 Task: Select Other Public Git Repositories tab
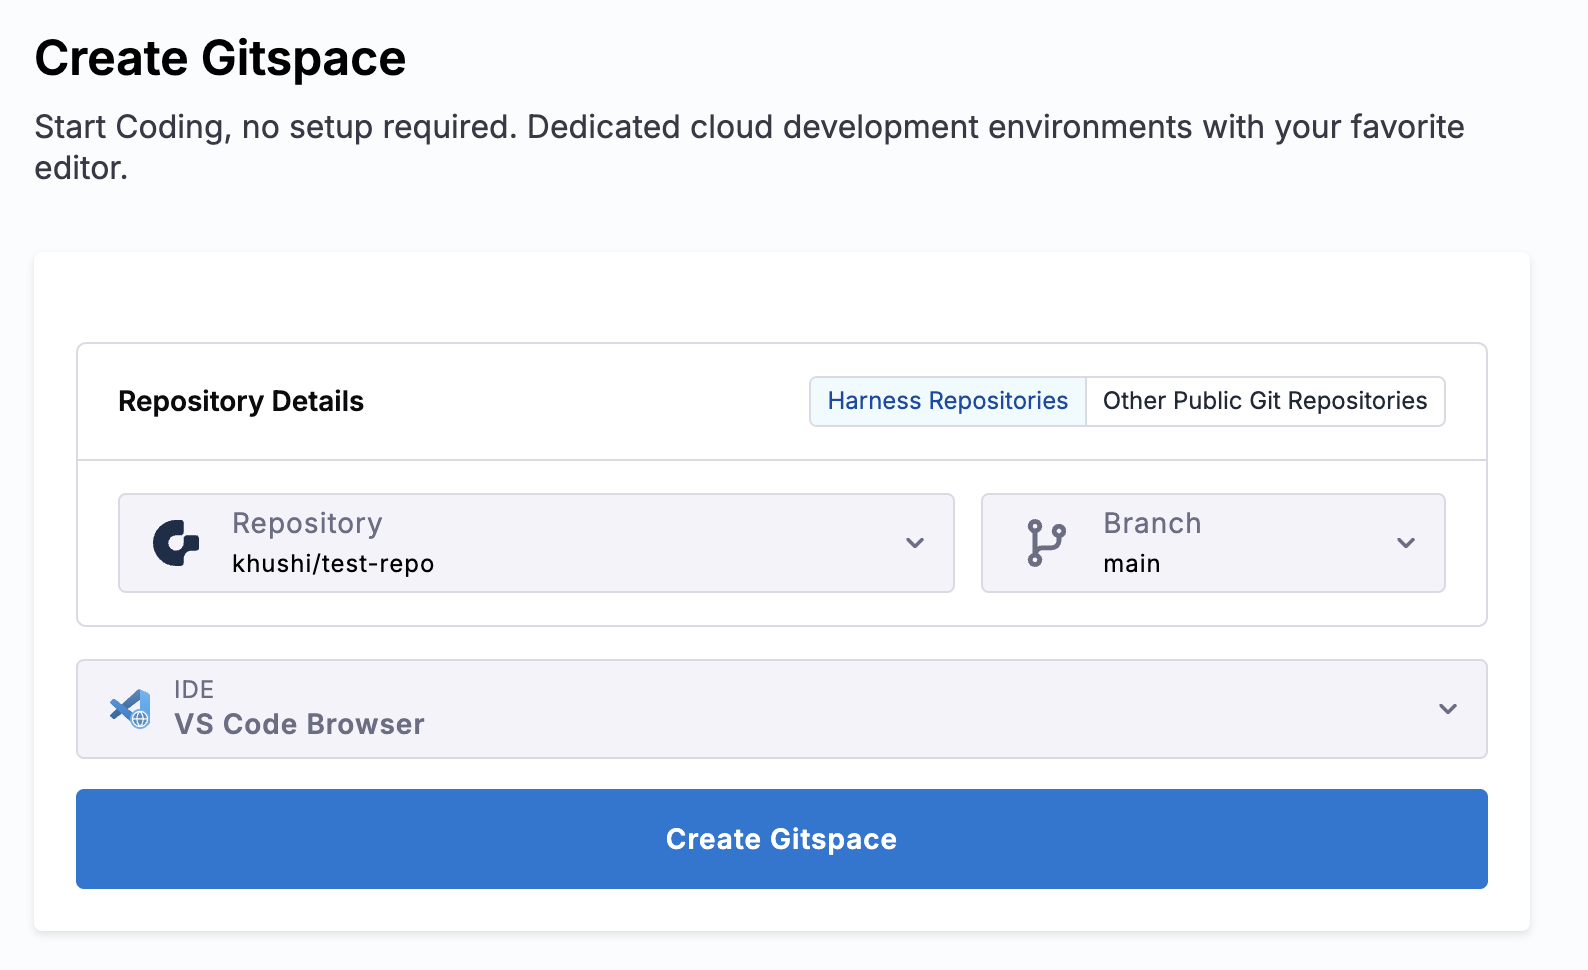1264,401
